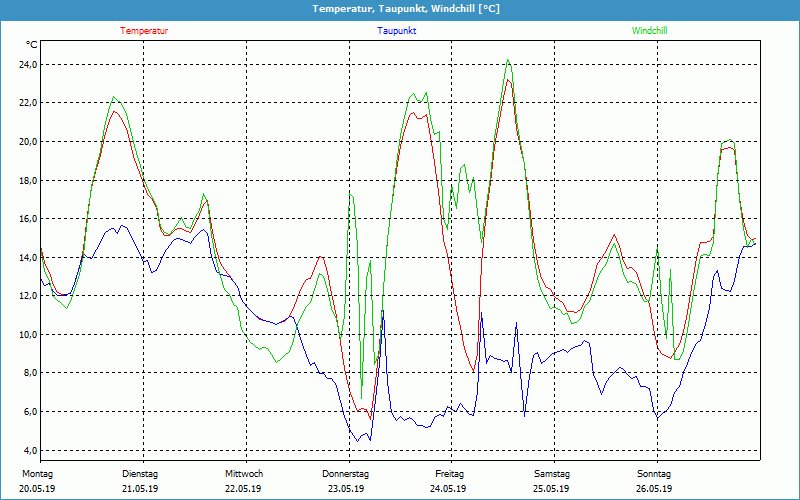Click the 6,0 y-axis value
This screenshot has height=500, width=800.
point(30,411)
